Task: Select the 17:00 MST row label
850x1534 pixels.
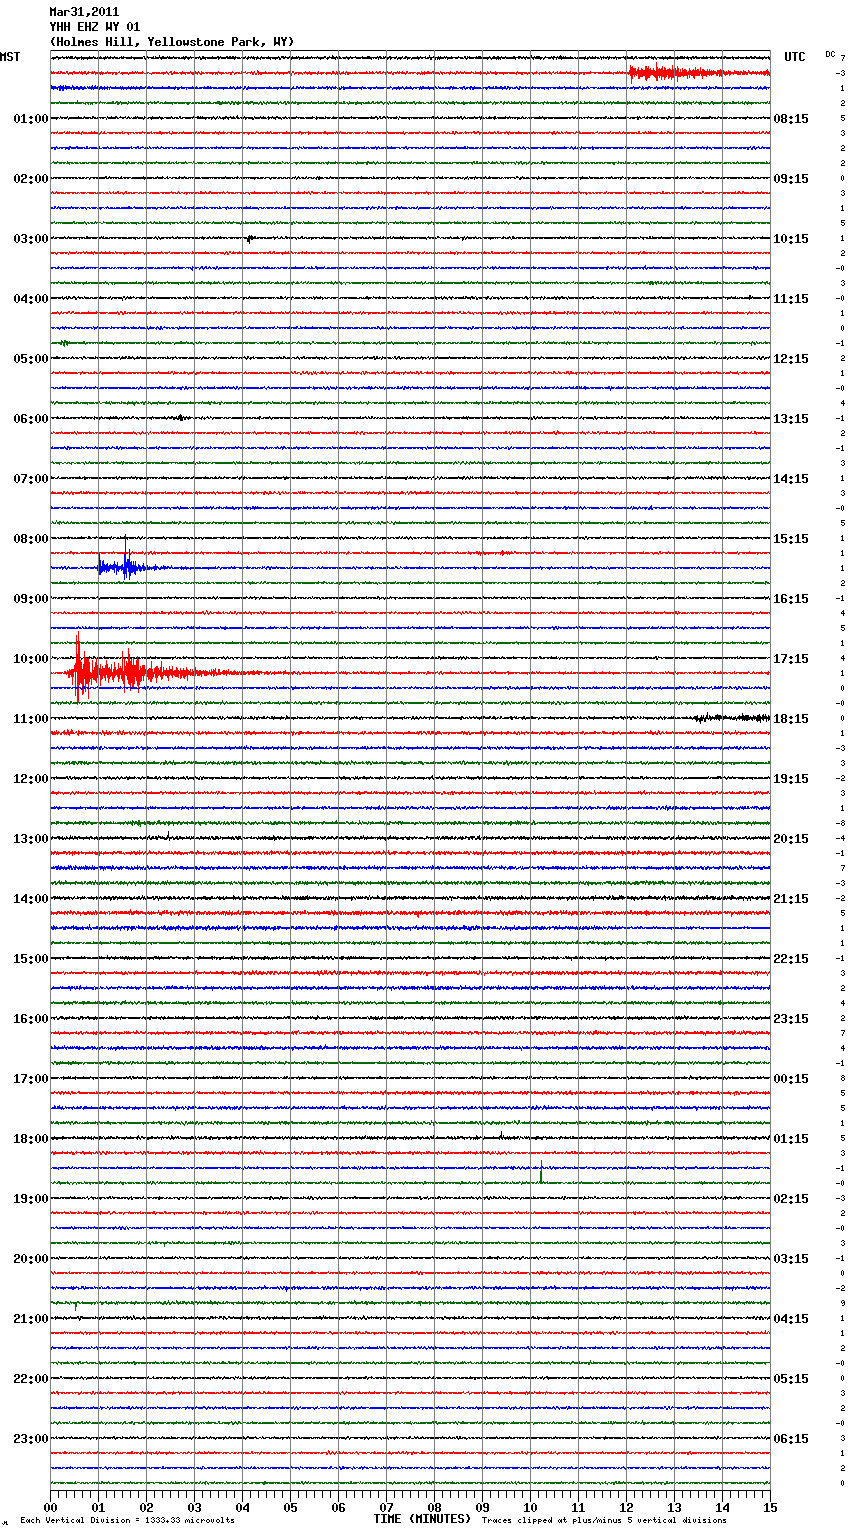Action: pos(30,1079)
